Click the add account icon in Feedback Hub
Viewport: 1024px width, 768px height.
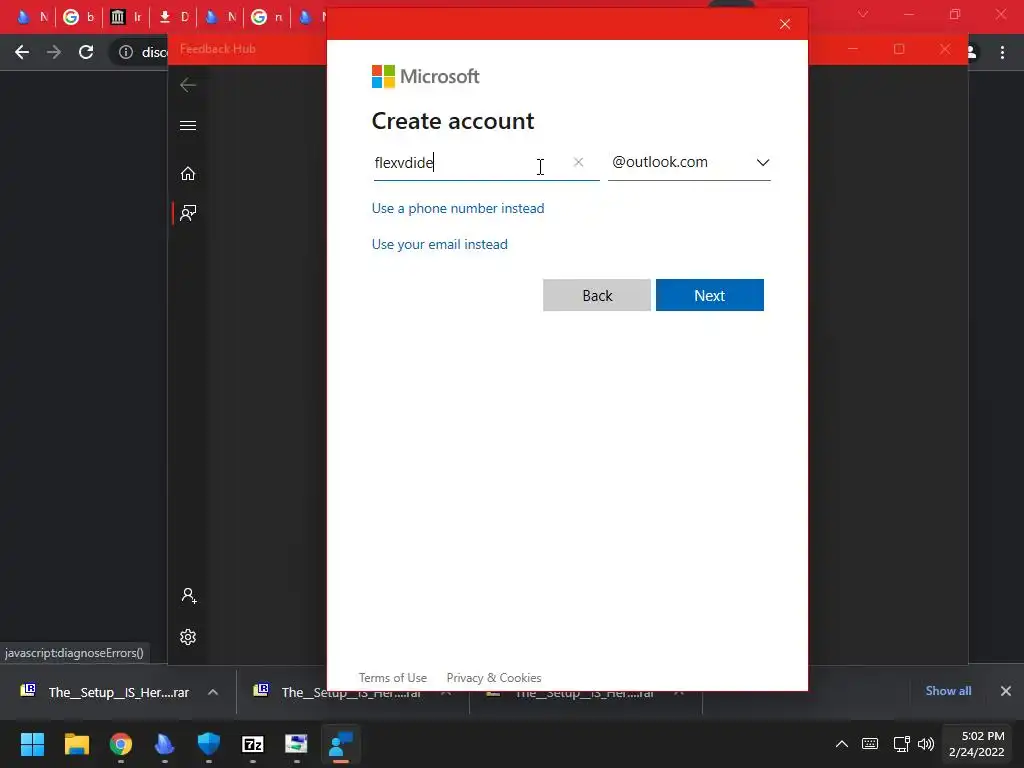pyautogui.click(x=189, y=596)
